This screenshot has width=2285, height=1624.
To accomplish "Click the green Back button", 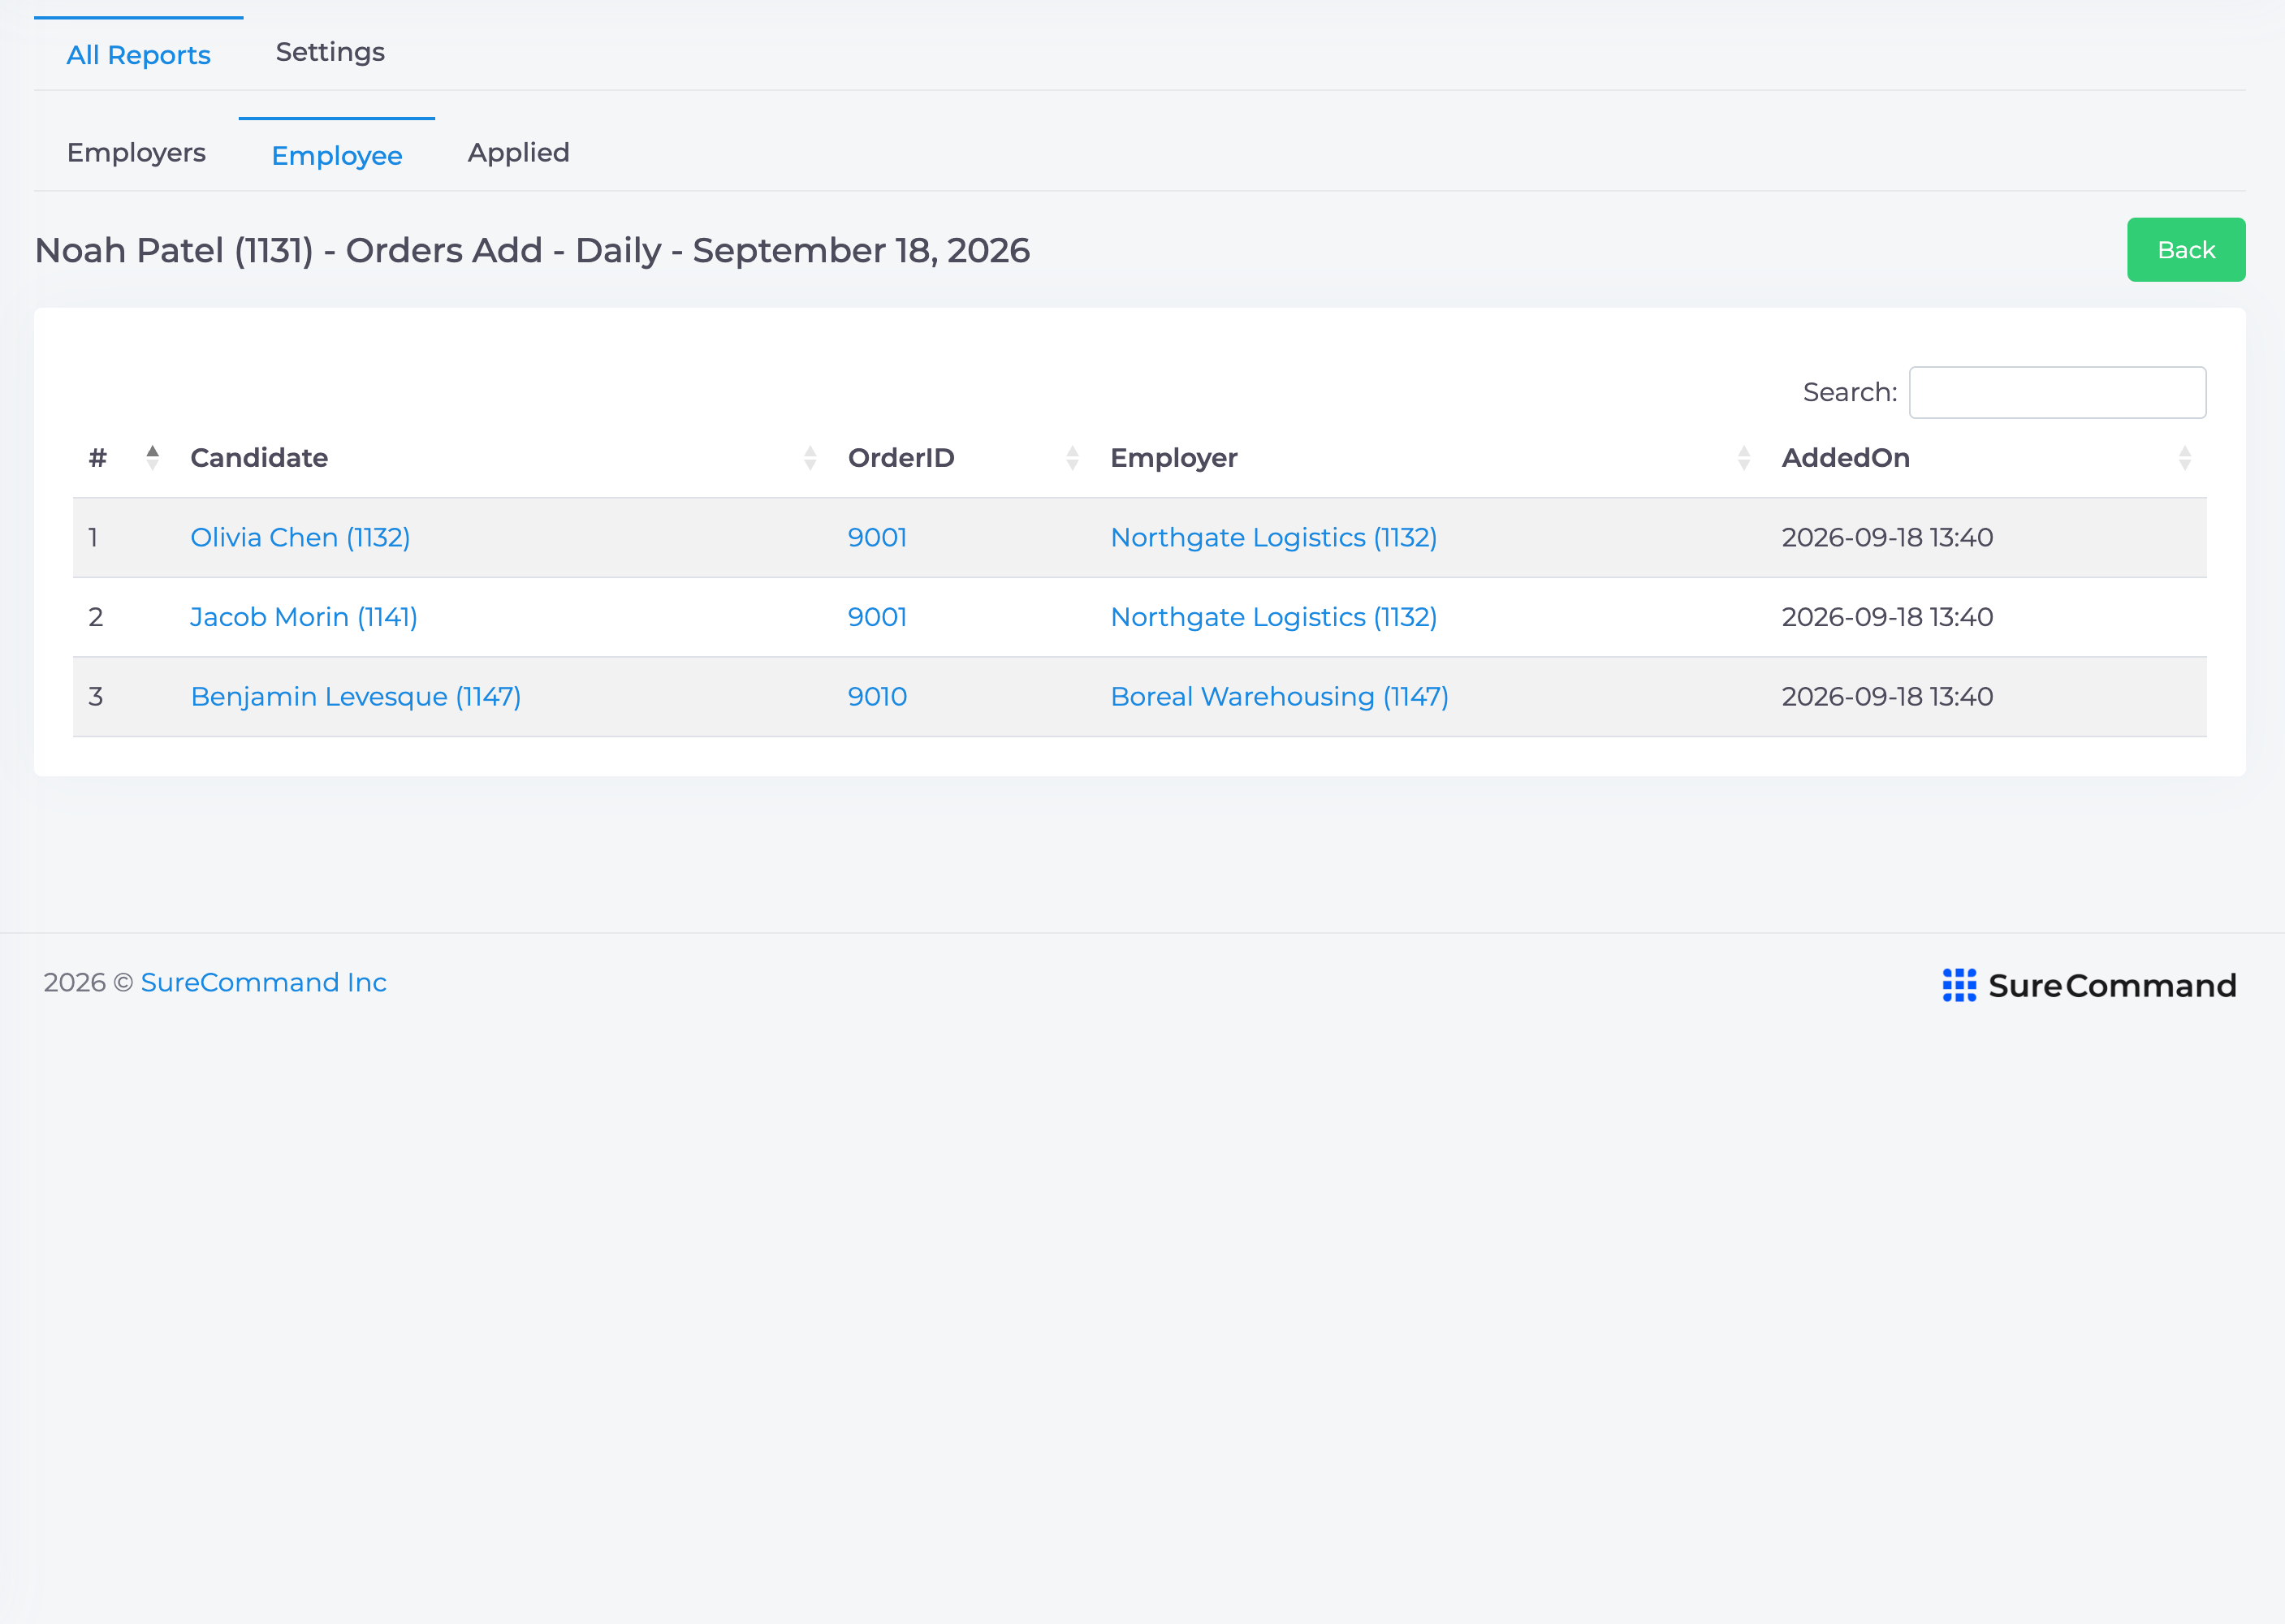I will click(2186, 250).
